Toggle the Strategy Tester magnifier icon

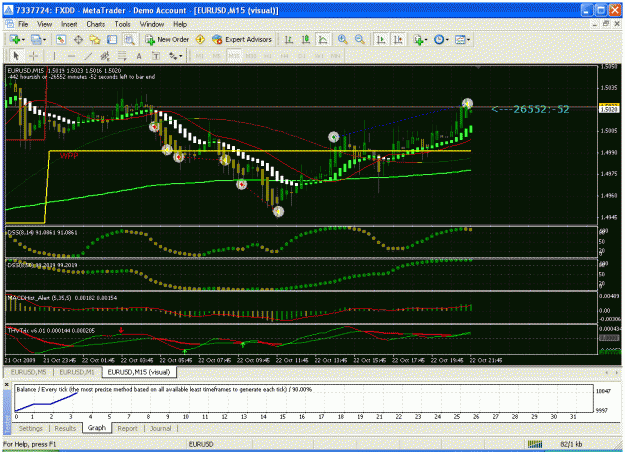pyautogui.click(x=129, y=39)
